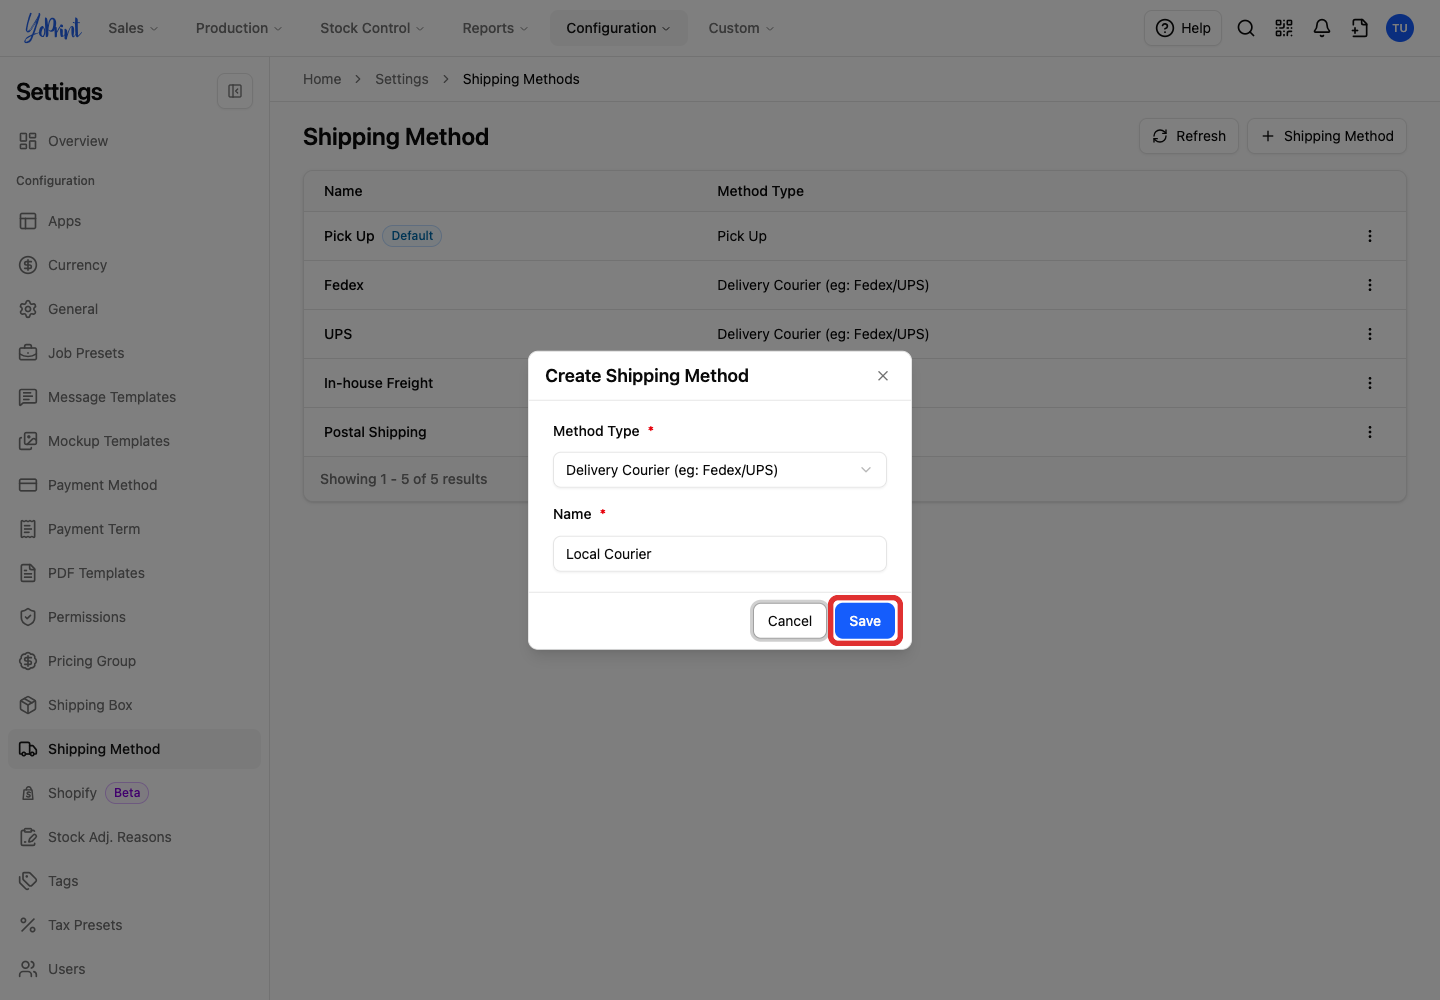Viewport: 1440px width, 1000px height.
Task: Go to Settings breadcrumb
Action: 402,79
